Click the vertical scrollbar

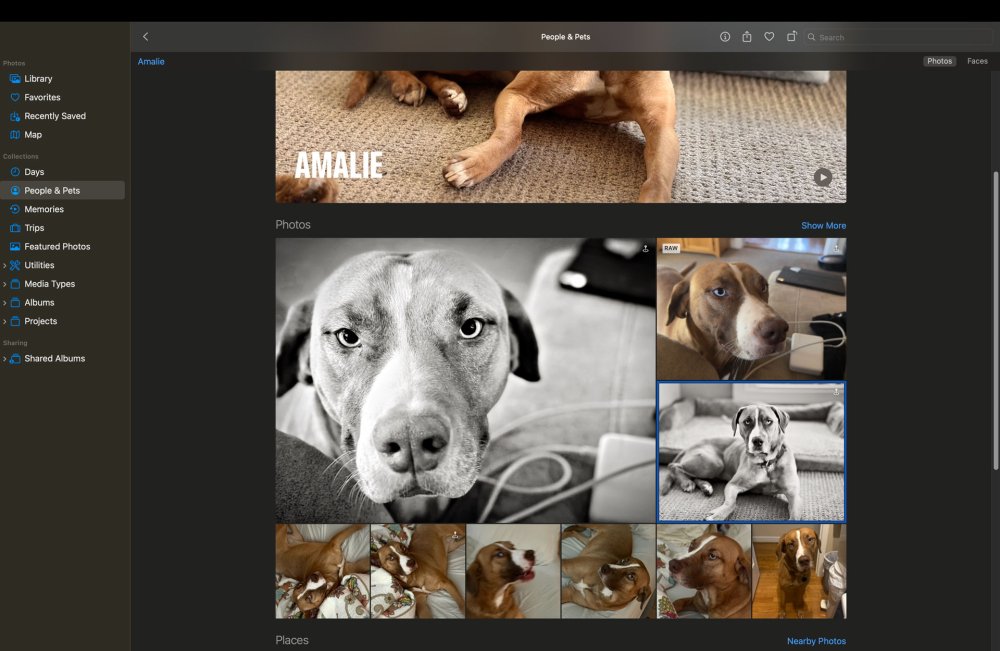(x=996, y=321)
